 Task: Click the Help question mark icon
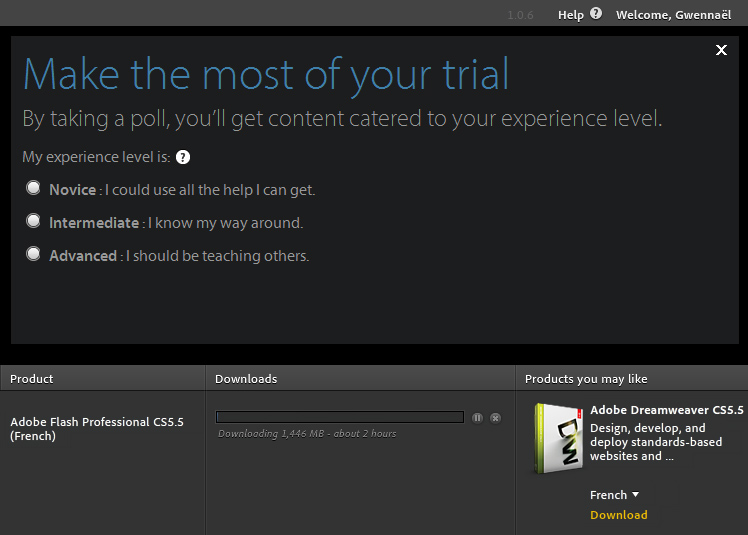[x=596, y=14]
